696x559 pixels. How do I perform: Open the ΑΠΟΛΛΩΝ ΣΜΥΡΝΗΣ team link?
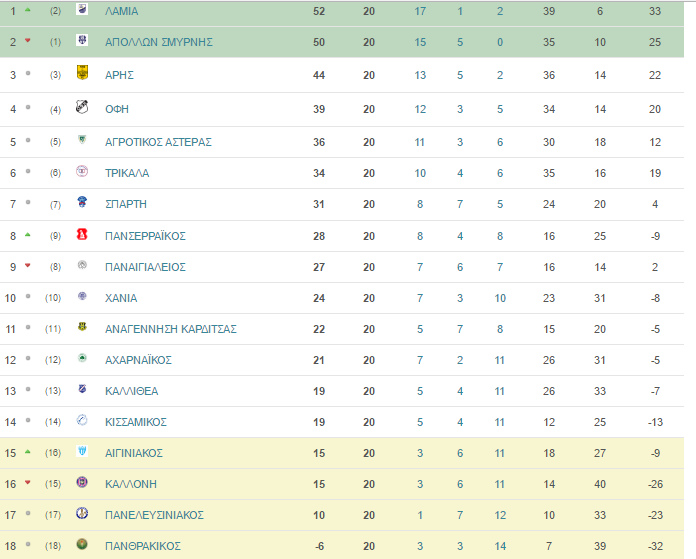pos(159,42)
